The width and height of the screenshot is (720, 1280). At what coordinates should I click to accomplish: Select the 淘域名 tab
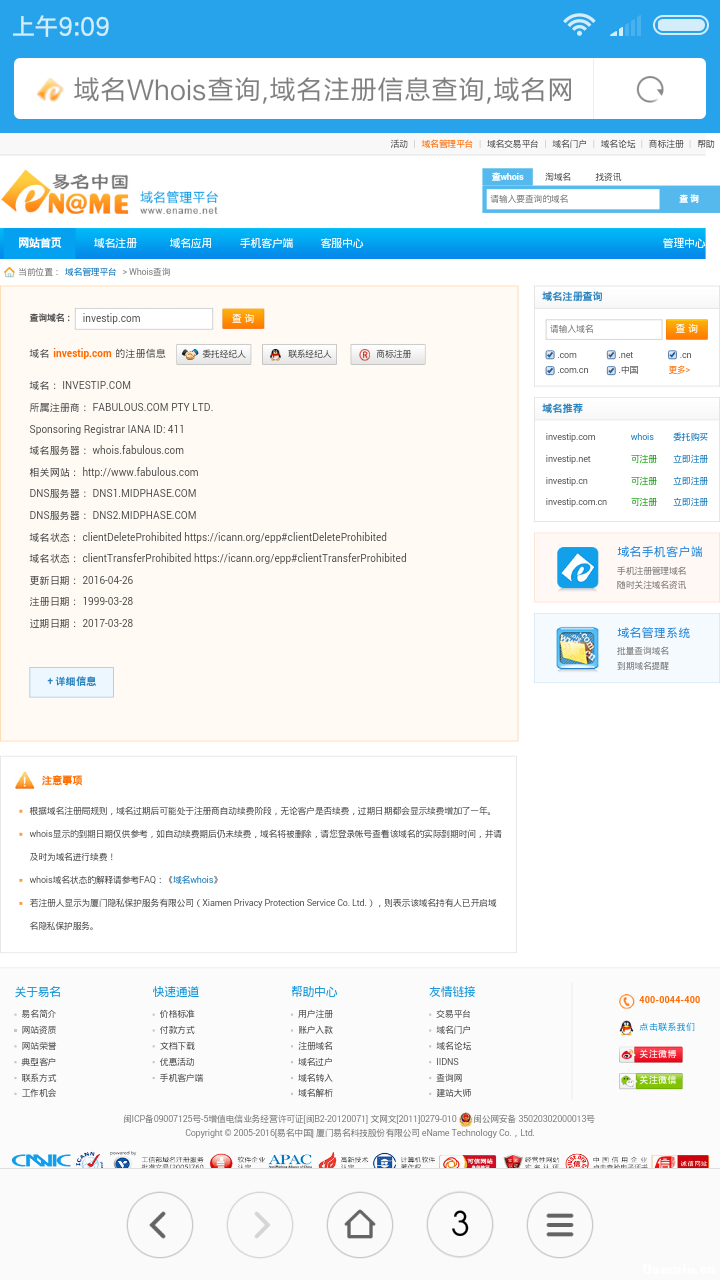coord(558,177)
